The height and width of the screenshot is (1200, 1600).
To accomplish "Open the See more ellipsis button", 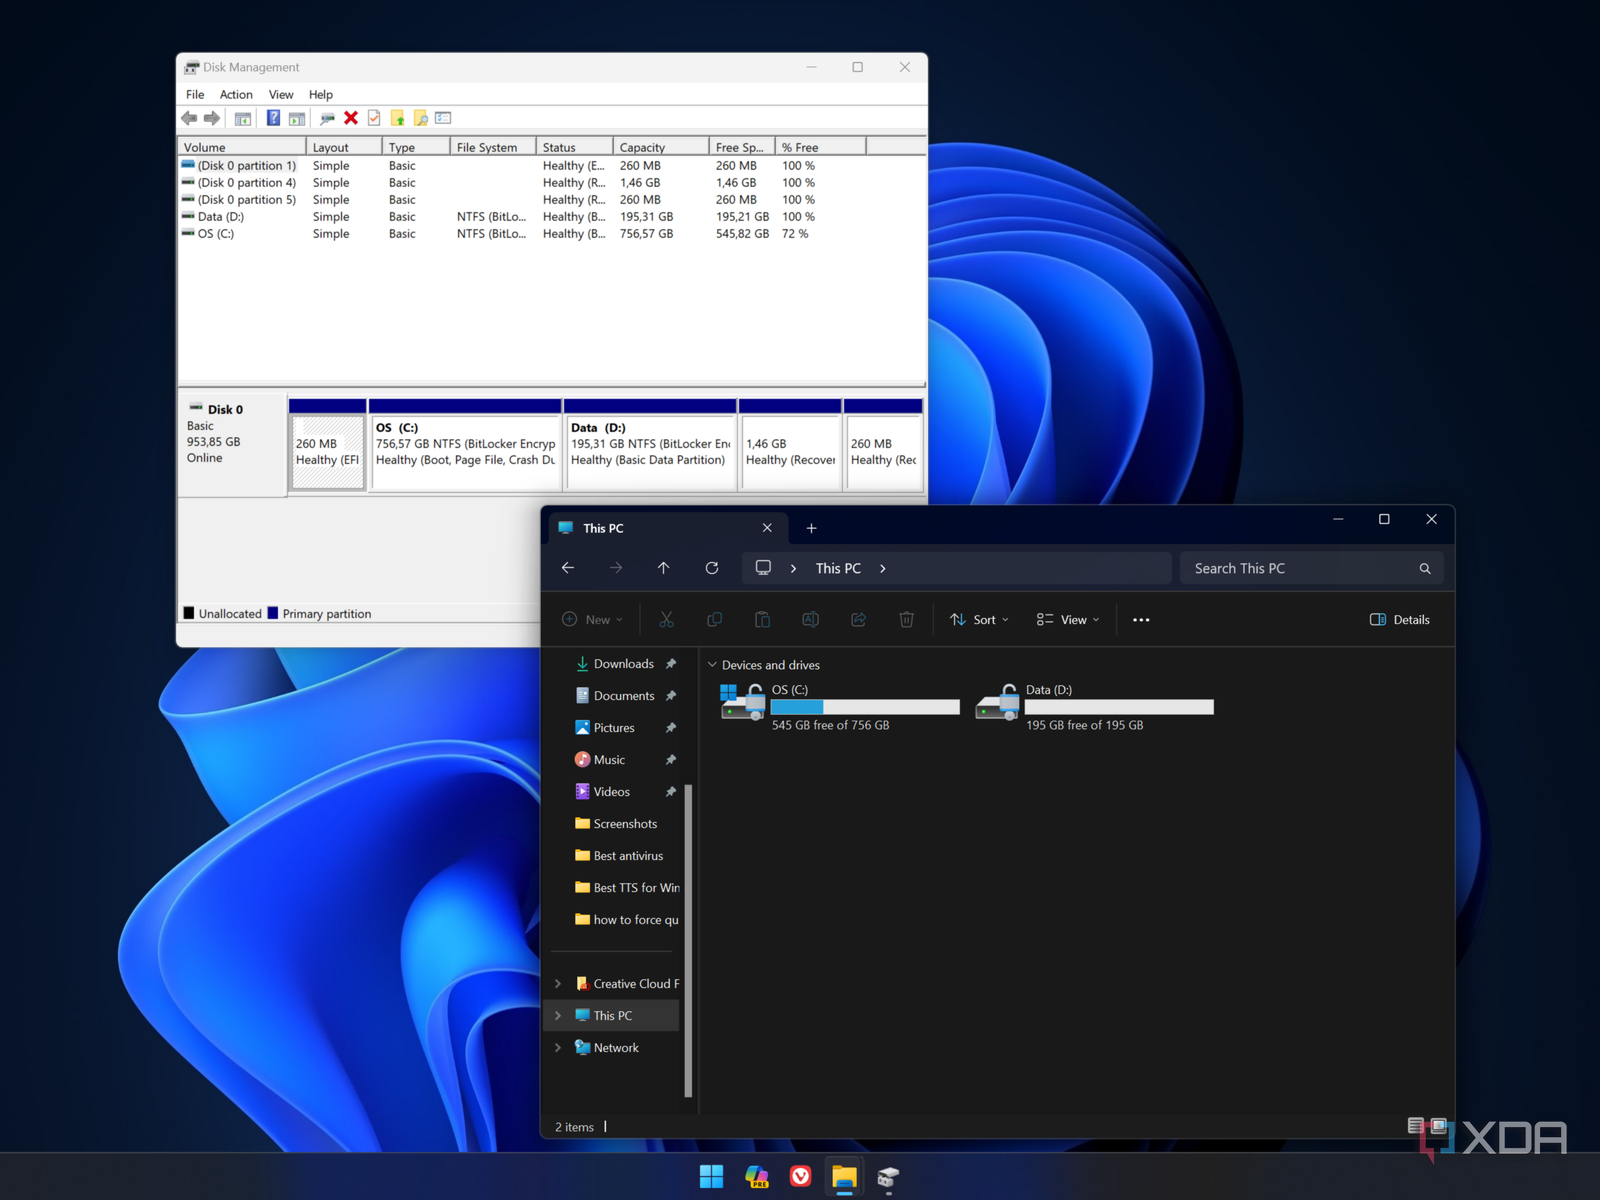I will click(1140, 619).
